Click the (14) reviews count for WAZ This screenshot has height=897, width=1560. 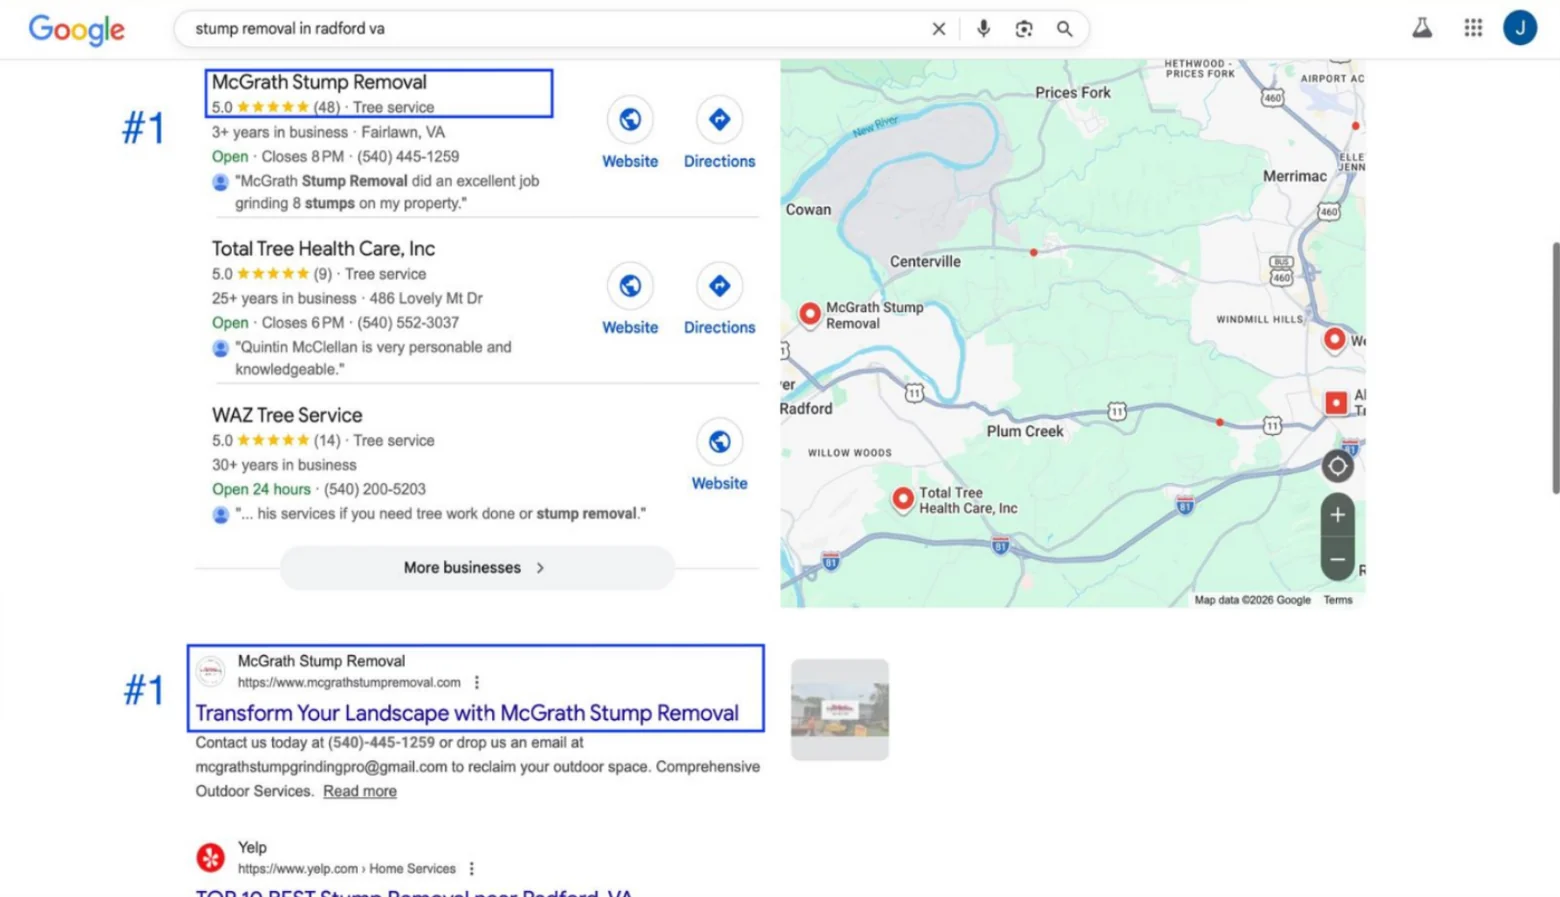pyautogui.click(x=327, y=441)
